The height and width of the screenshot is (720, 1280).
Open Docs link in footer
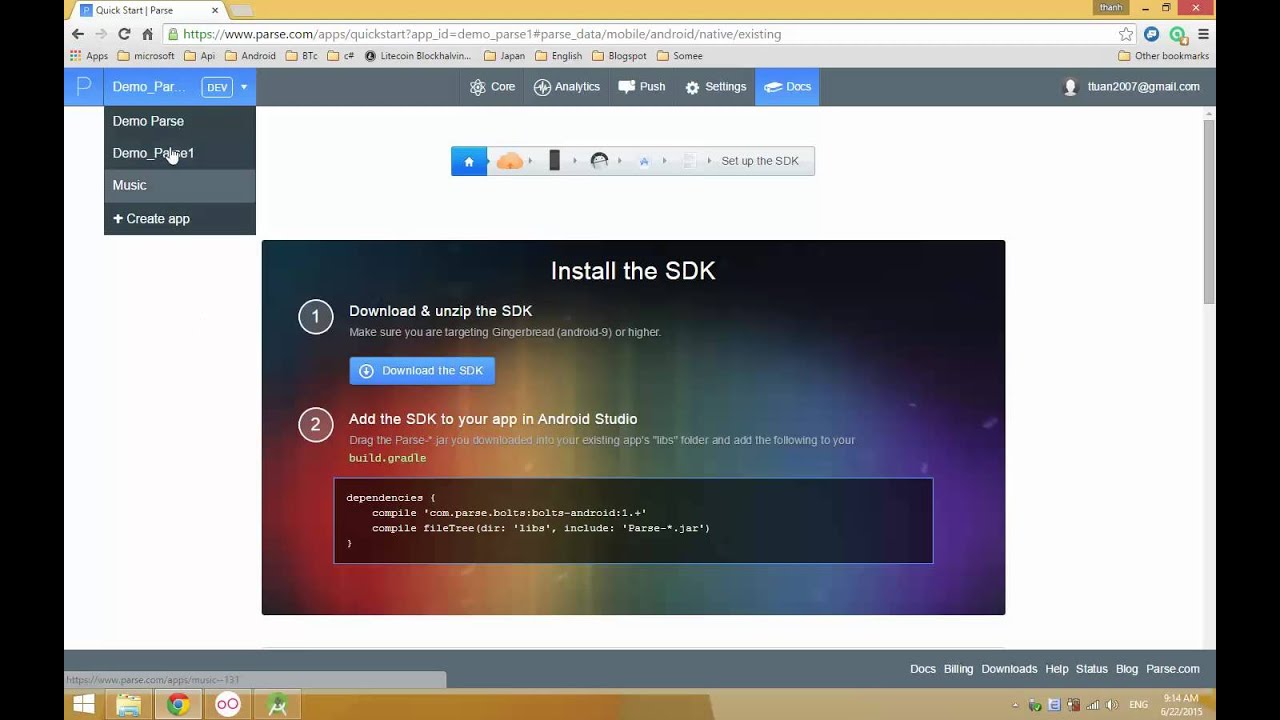tap(923, 669)
